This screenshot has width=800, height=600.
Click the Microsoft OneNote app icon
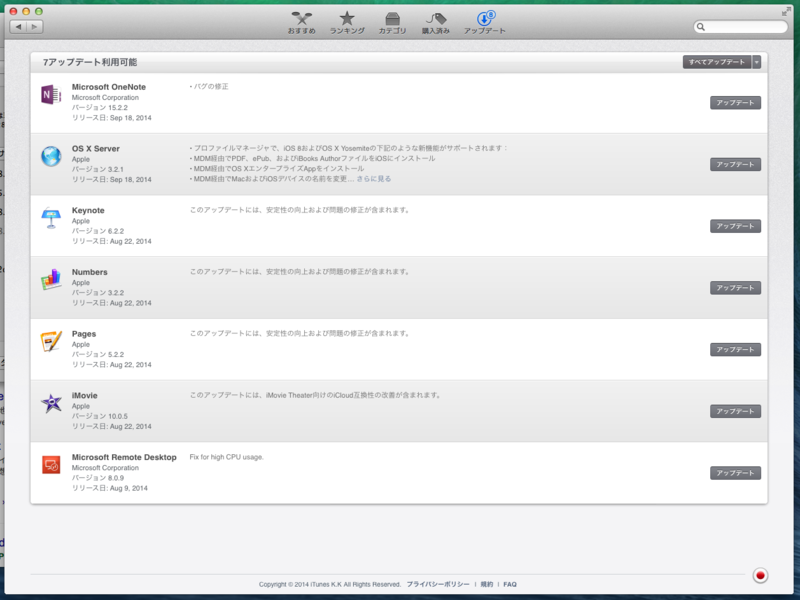[x=51, y=94]
